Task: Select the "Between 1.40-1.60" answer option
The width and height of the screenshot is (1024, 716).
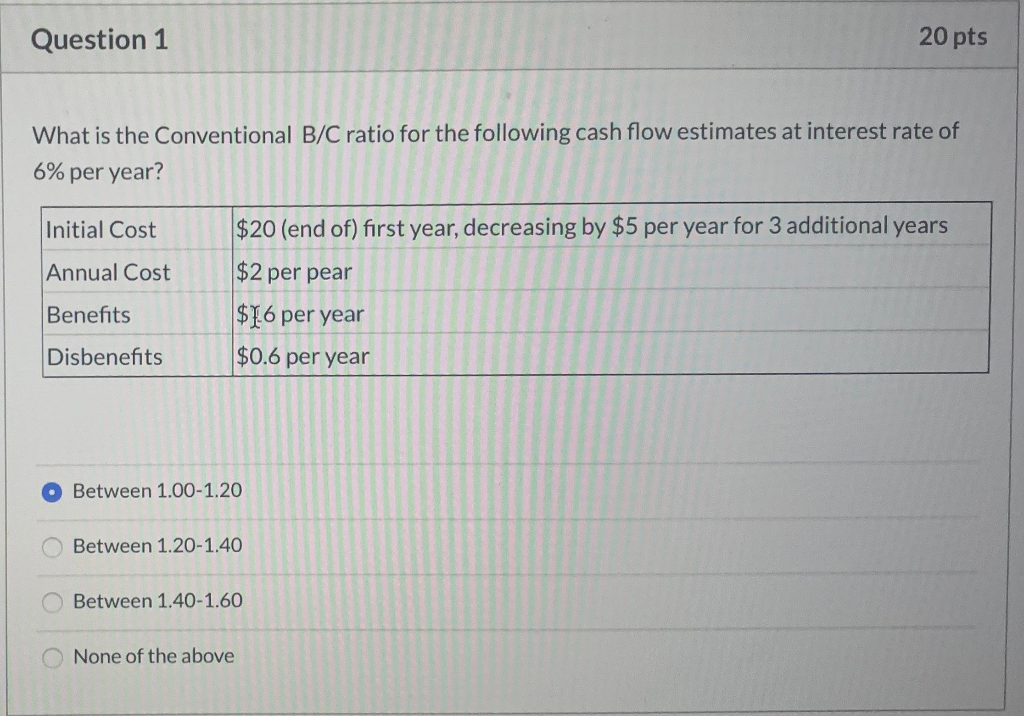Action: coord(51,601)
